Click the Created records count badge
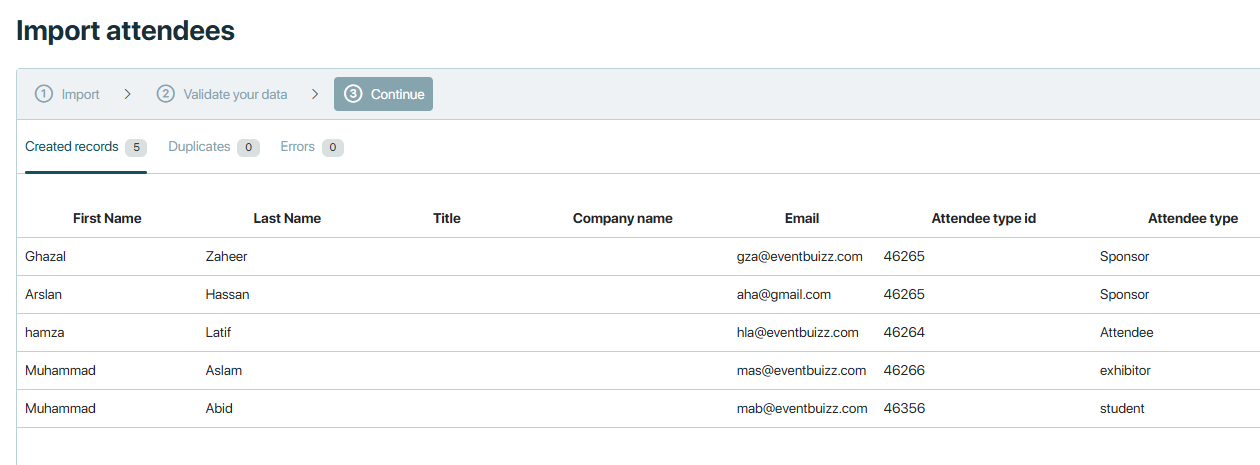 point(136,148)
